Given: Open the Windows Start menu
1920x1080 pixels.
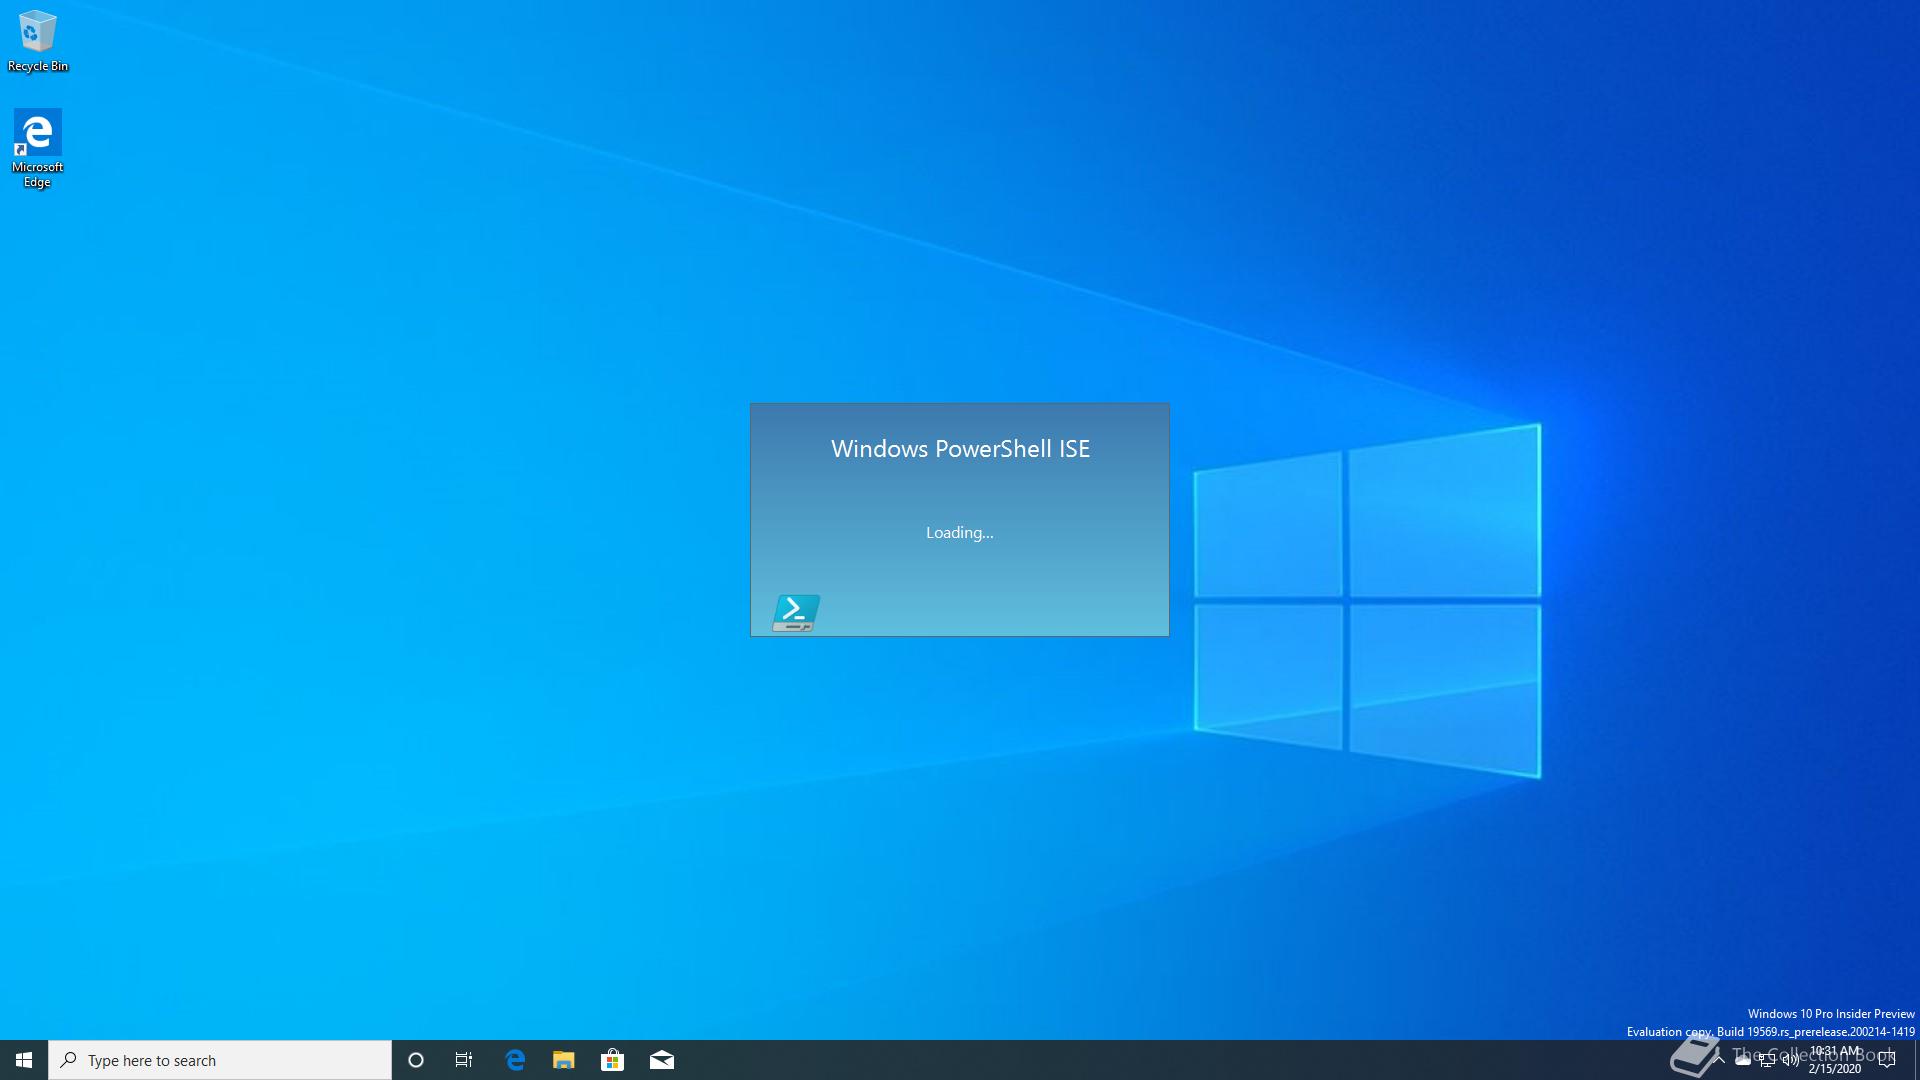Looking at the screenshot, I should point(24,1060).
